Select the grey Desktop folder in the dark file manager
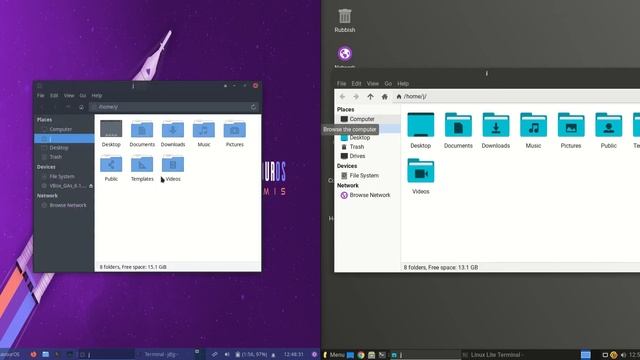The height and width of the screenshot is (360, 640). tap(111, 129)
